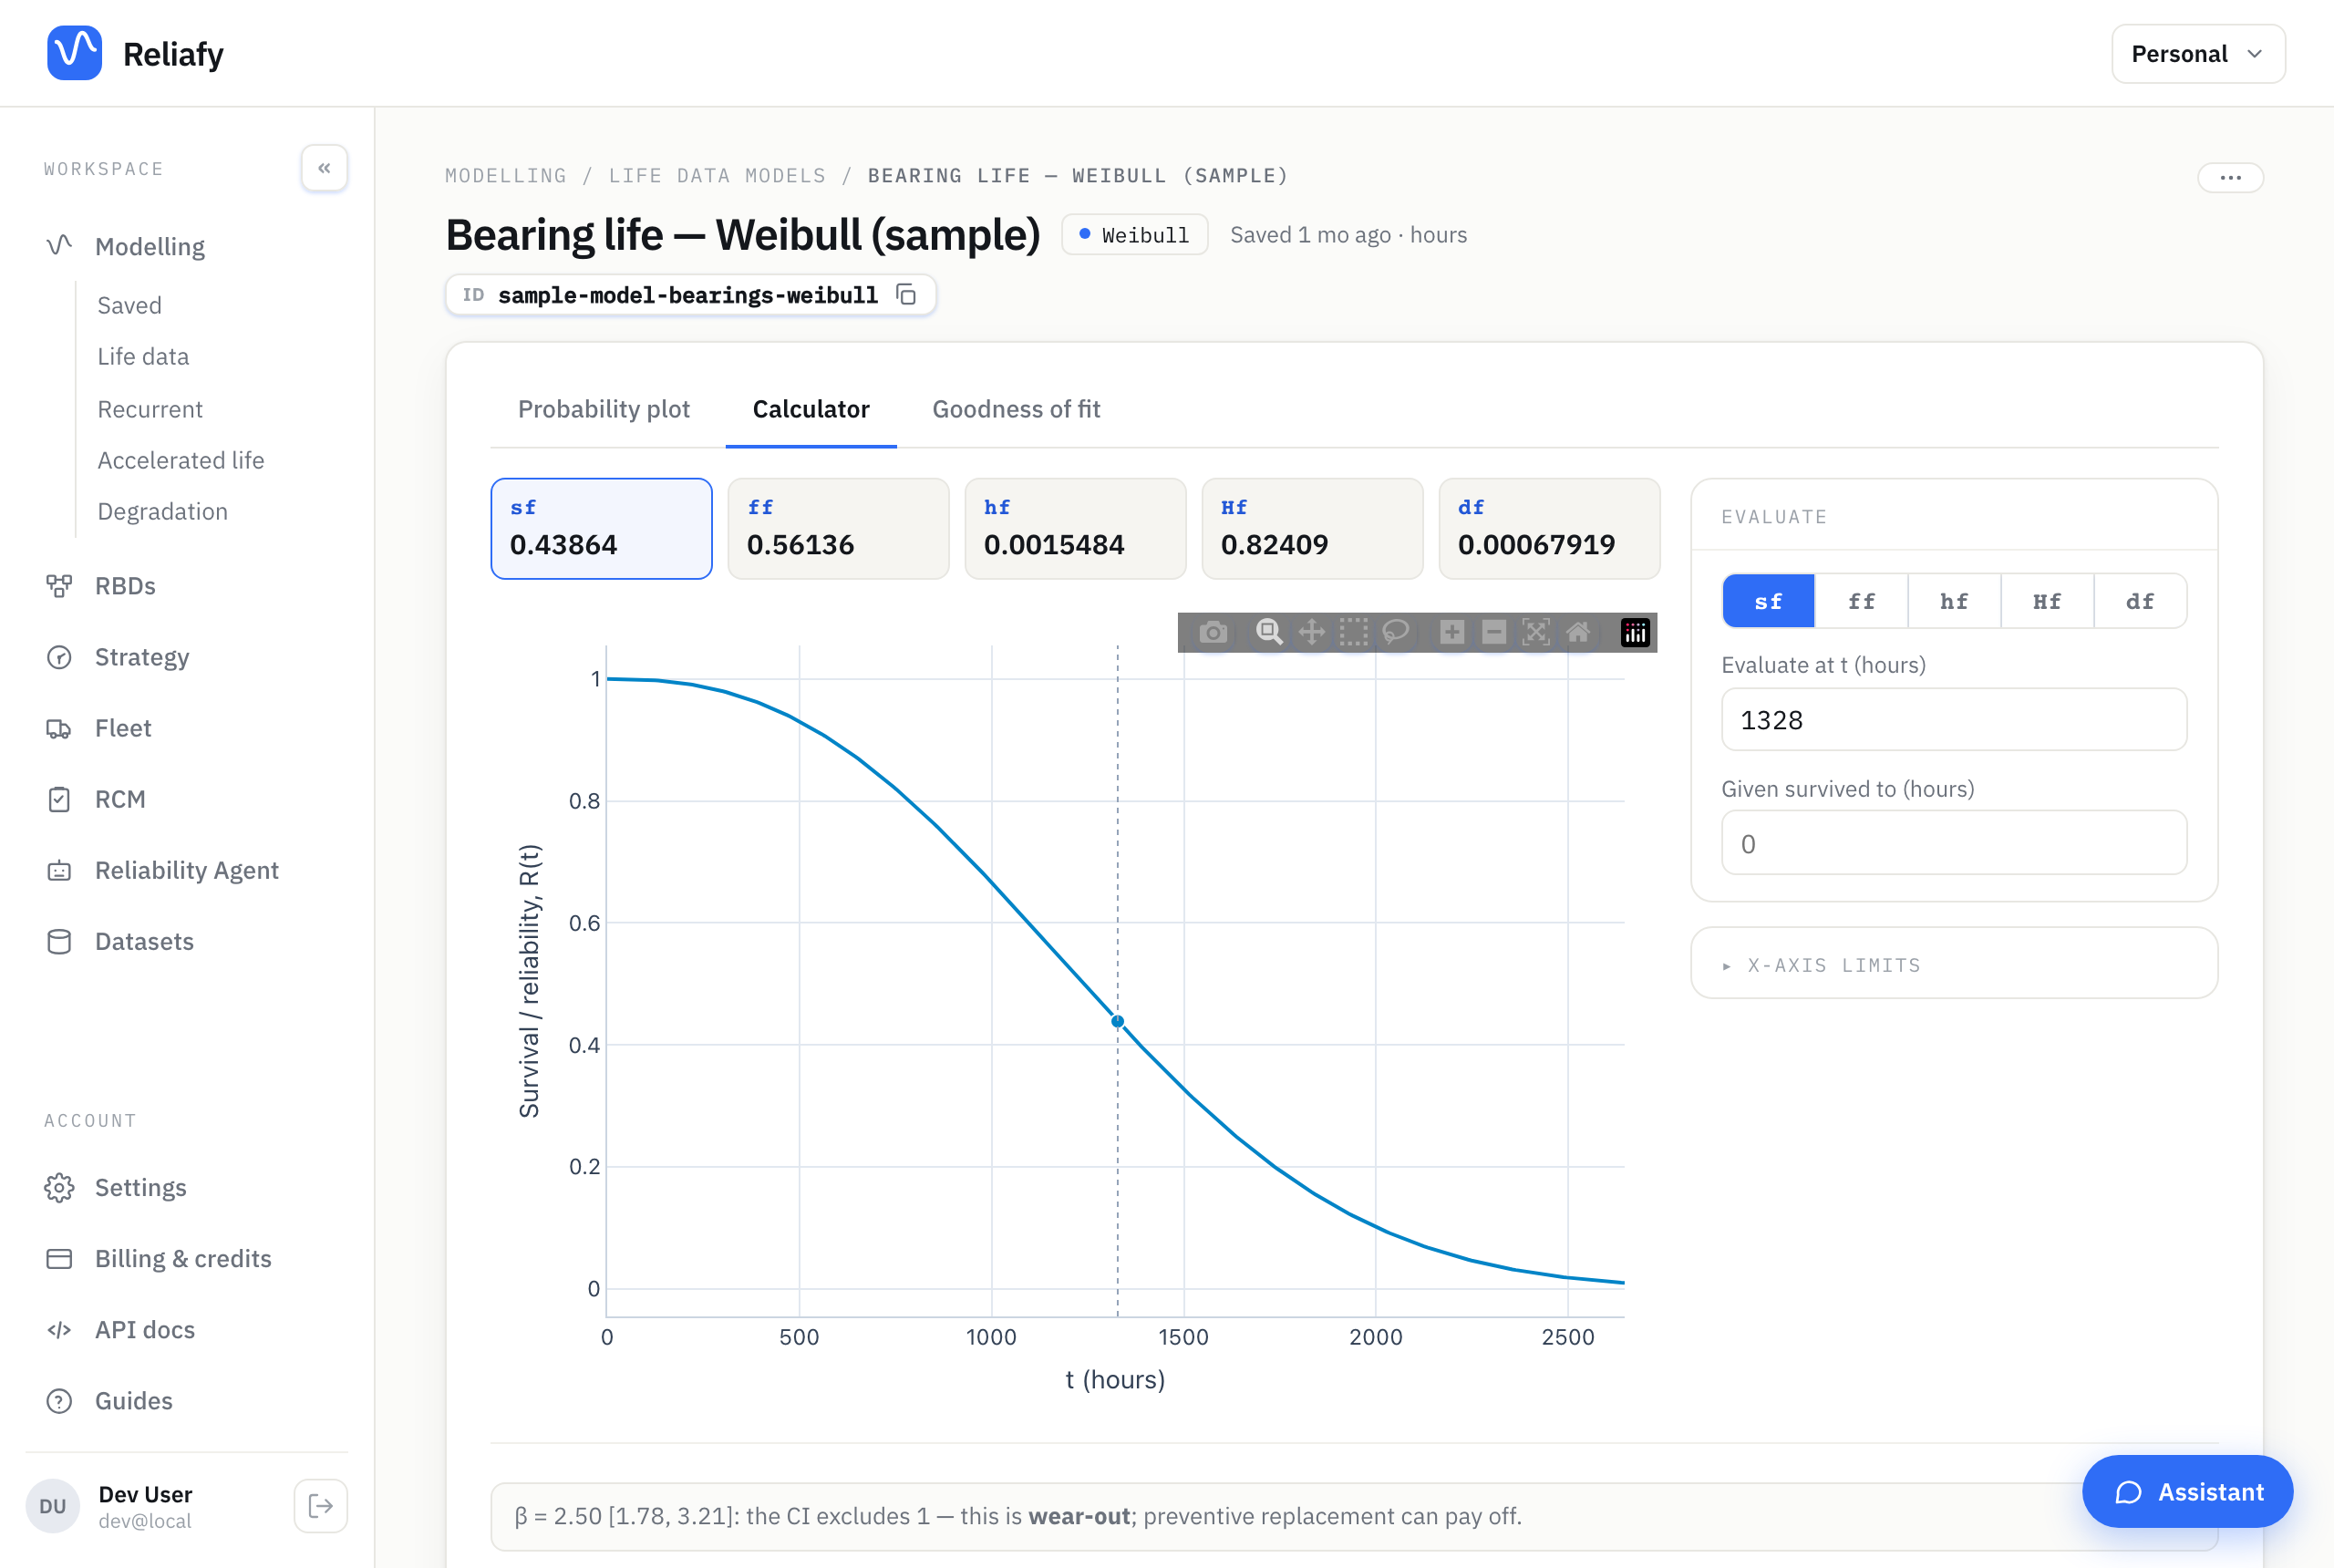Click the Datasets cylinder icon
Screen dimensions: 2334x1568
[x=59, y=942]
